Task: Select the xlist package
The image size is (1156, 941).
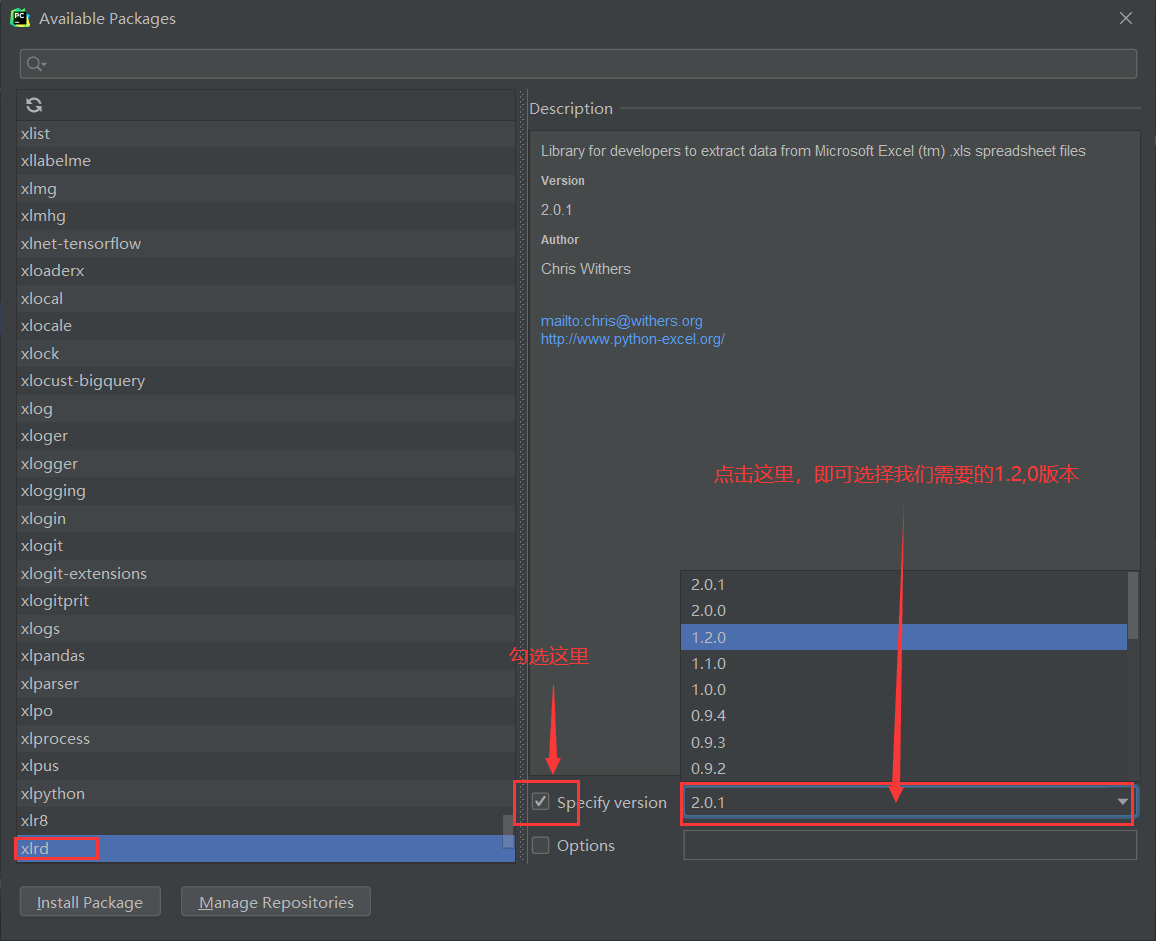Action: (x=265, y=133)
